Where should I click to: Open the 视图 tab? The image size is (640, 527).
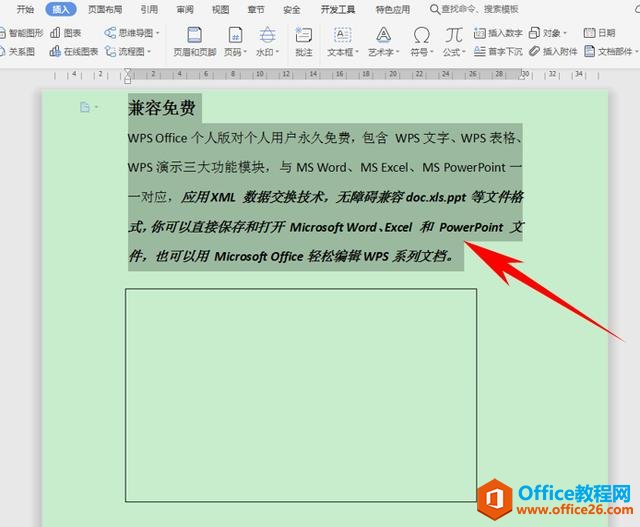pyautogui.click(x=220, y=9)
